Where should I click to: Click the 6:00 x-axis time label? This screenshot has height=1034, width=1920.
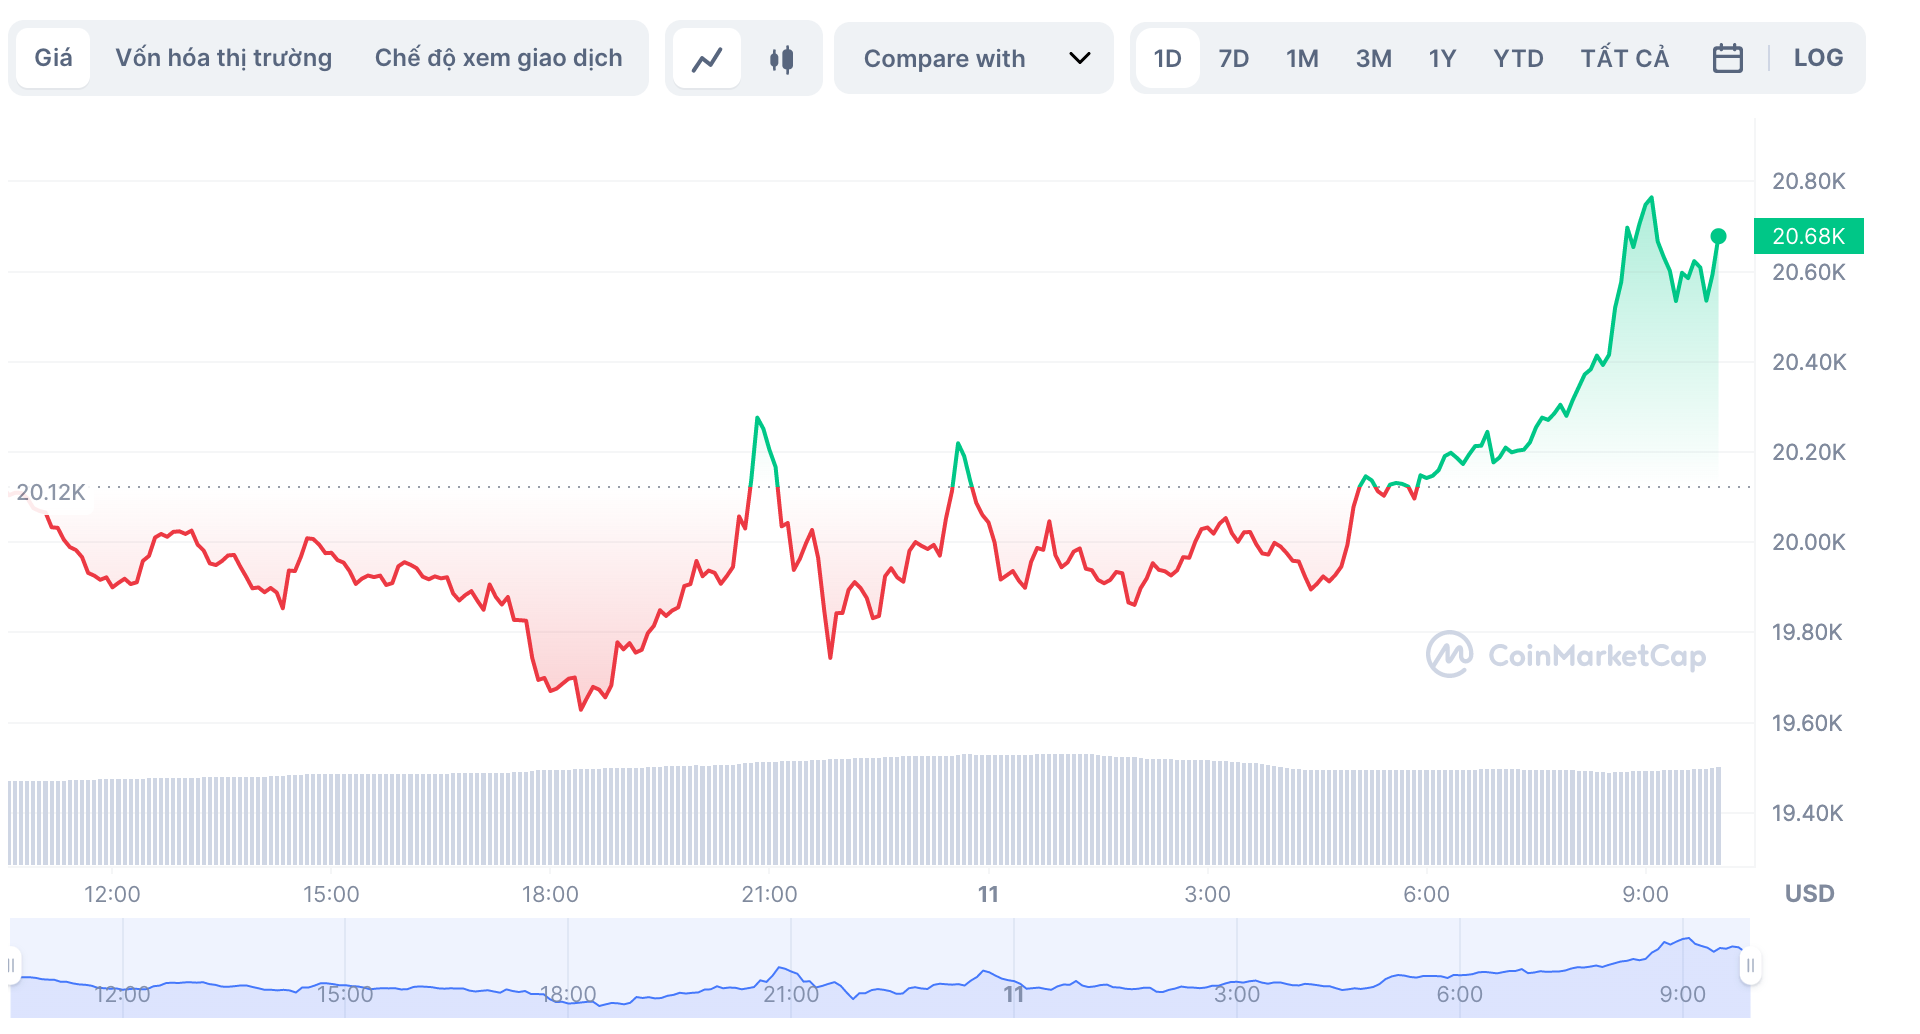click(1426, 894)
